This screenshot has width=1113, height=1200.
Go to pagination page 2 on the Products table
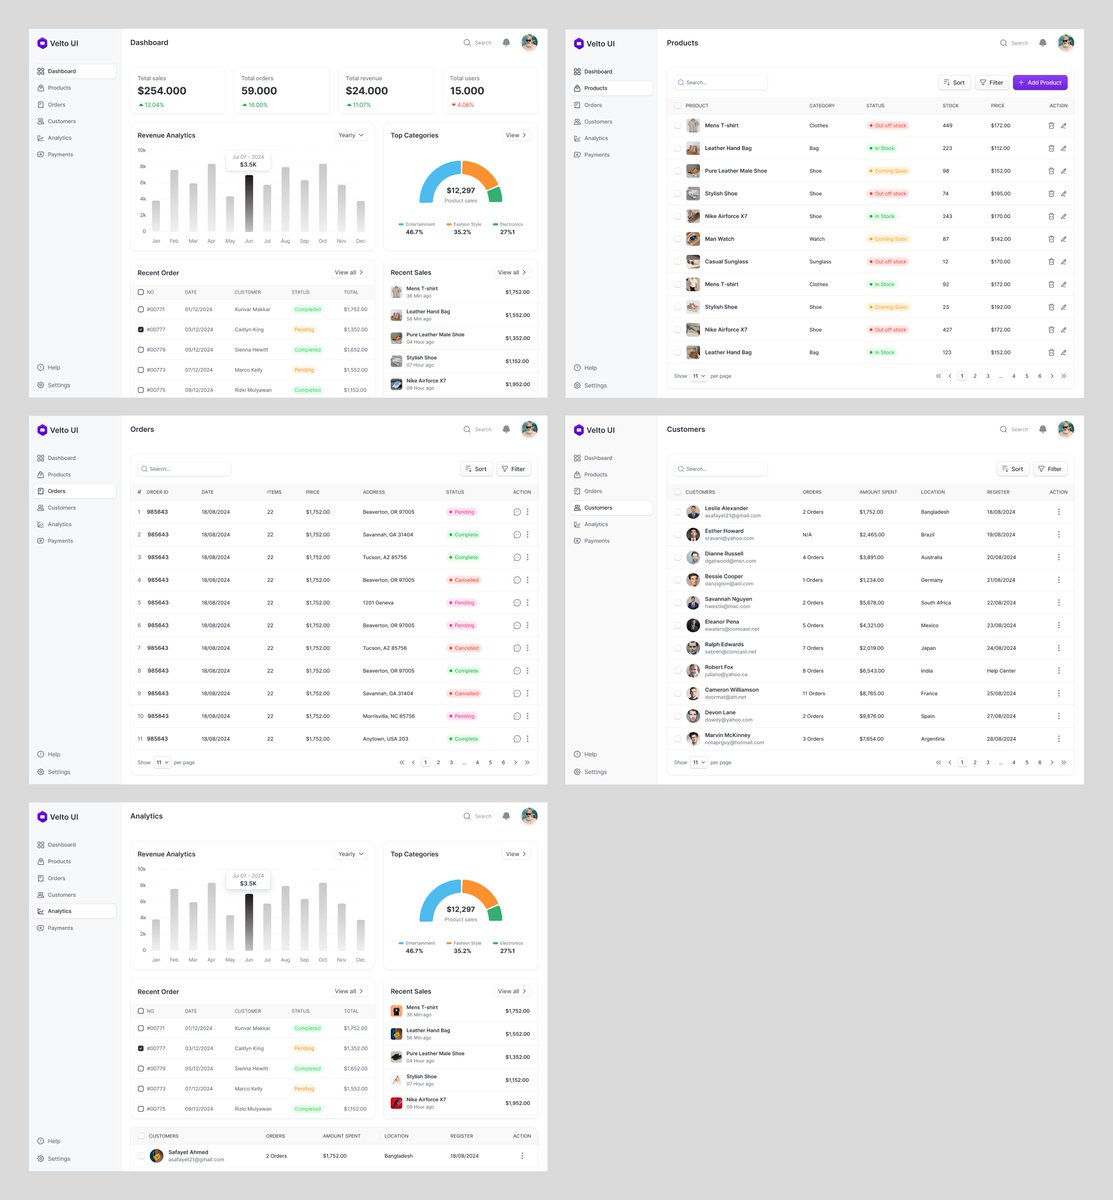click(x=975, y=376)
